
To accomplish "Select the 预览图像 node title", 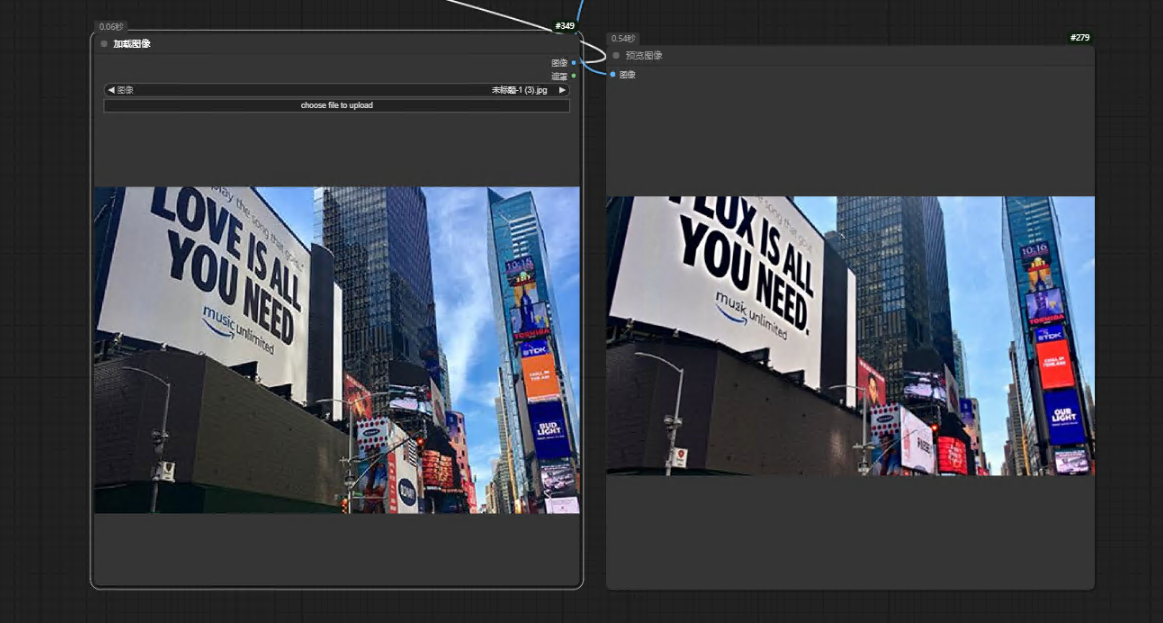I will point(644,56).
